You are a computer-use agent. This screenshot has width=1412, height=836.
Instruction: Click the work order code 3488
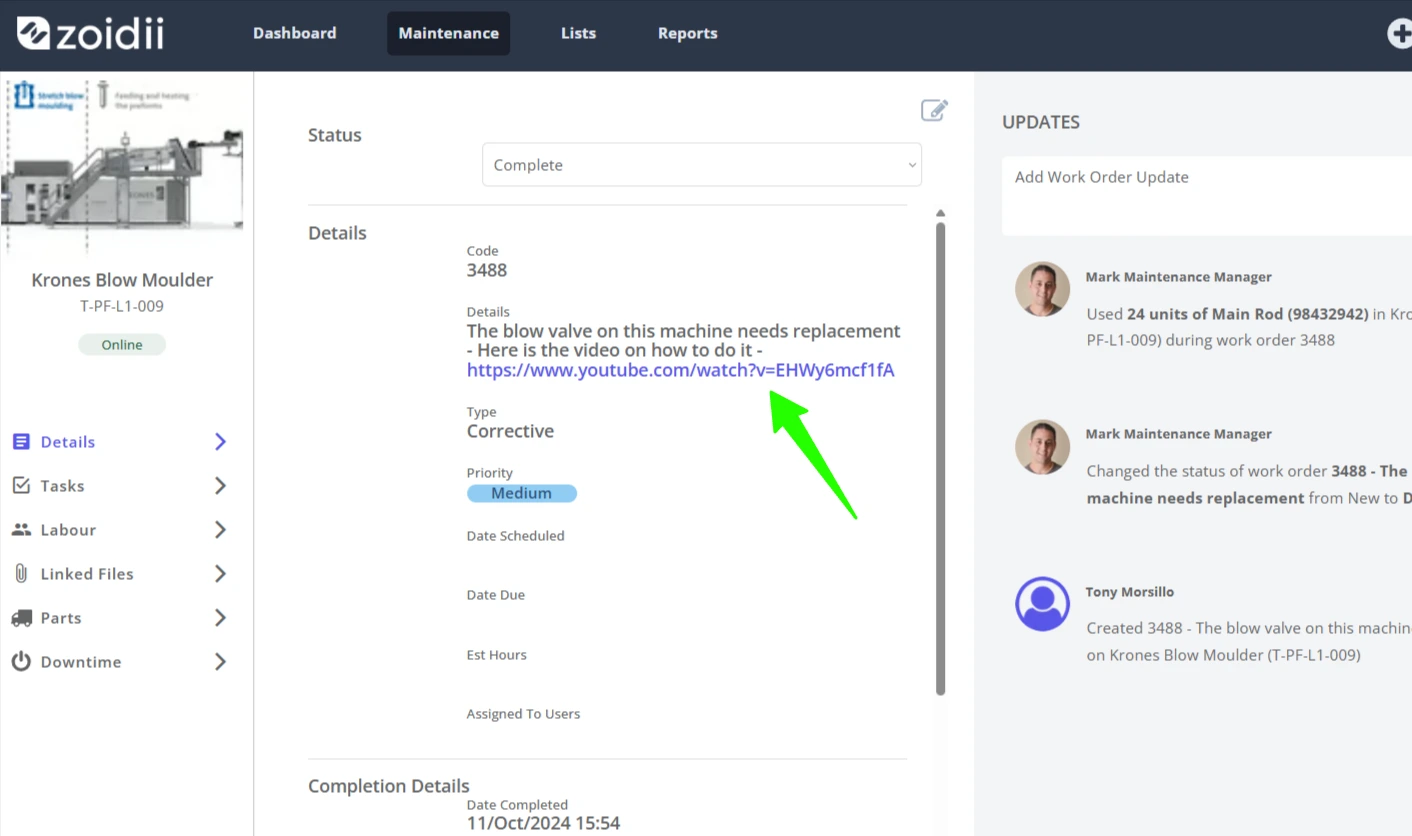pyautogui.click(x=487, y=270)
